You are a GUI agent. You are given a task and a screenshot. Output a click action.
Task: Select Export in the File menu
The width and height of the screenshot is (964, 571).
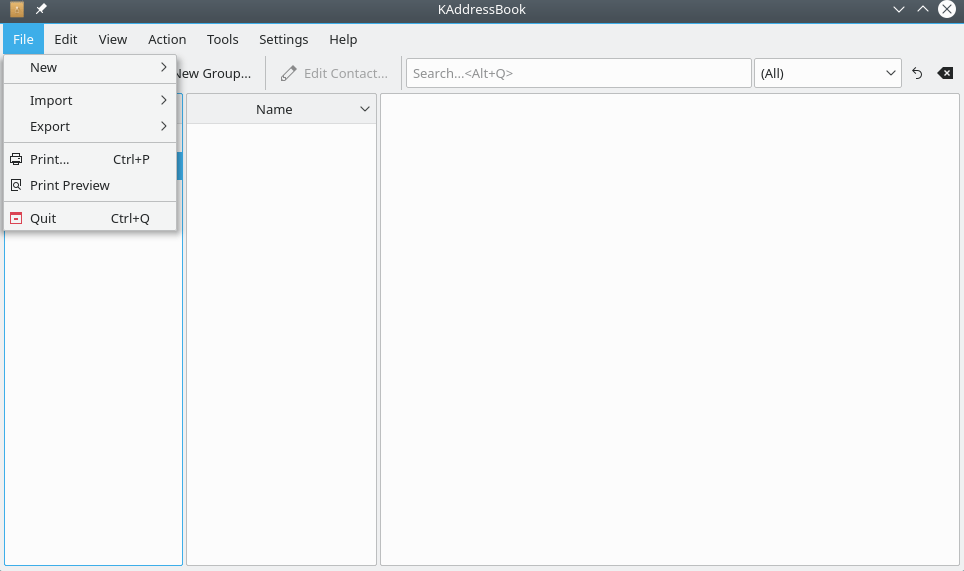click(x=90, y=126)
